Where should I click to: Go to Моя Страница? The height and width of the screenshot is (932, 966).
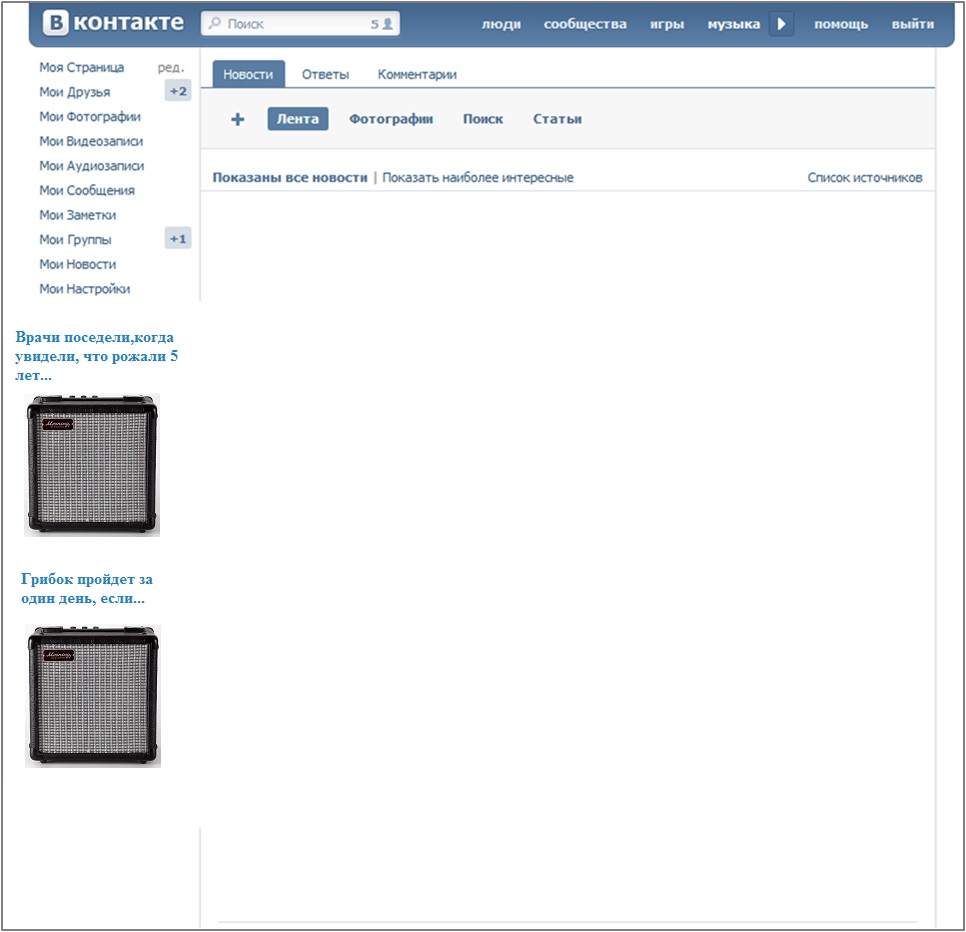click(x=81, y=67)
